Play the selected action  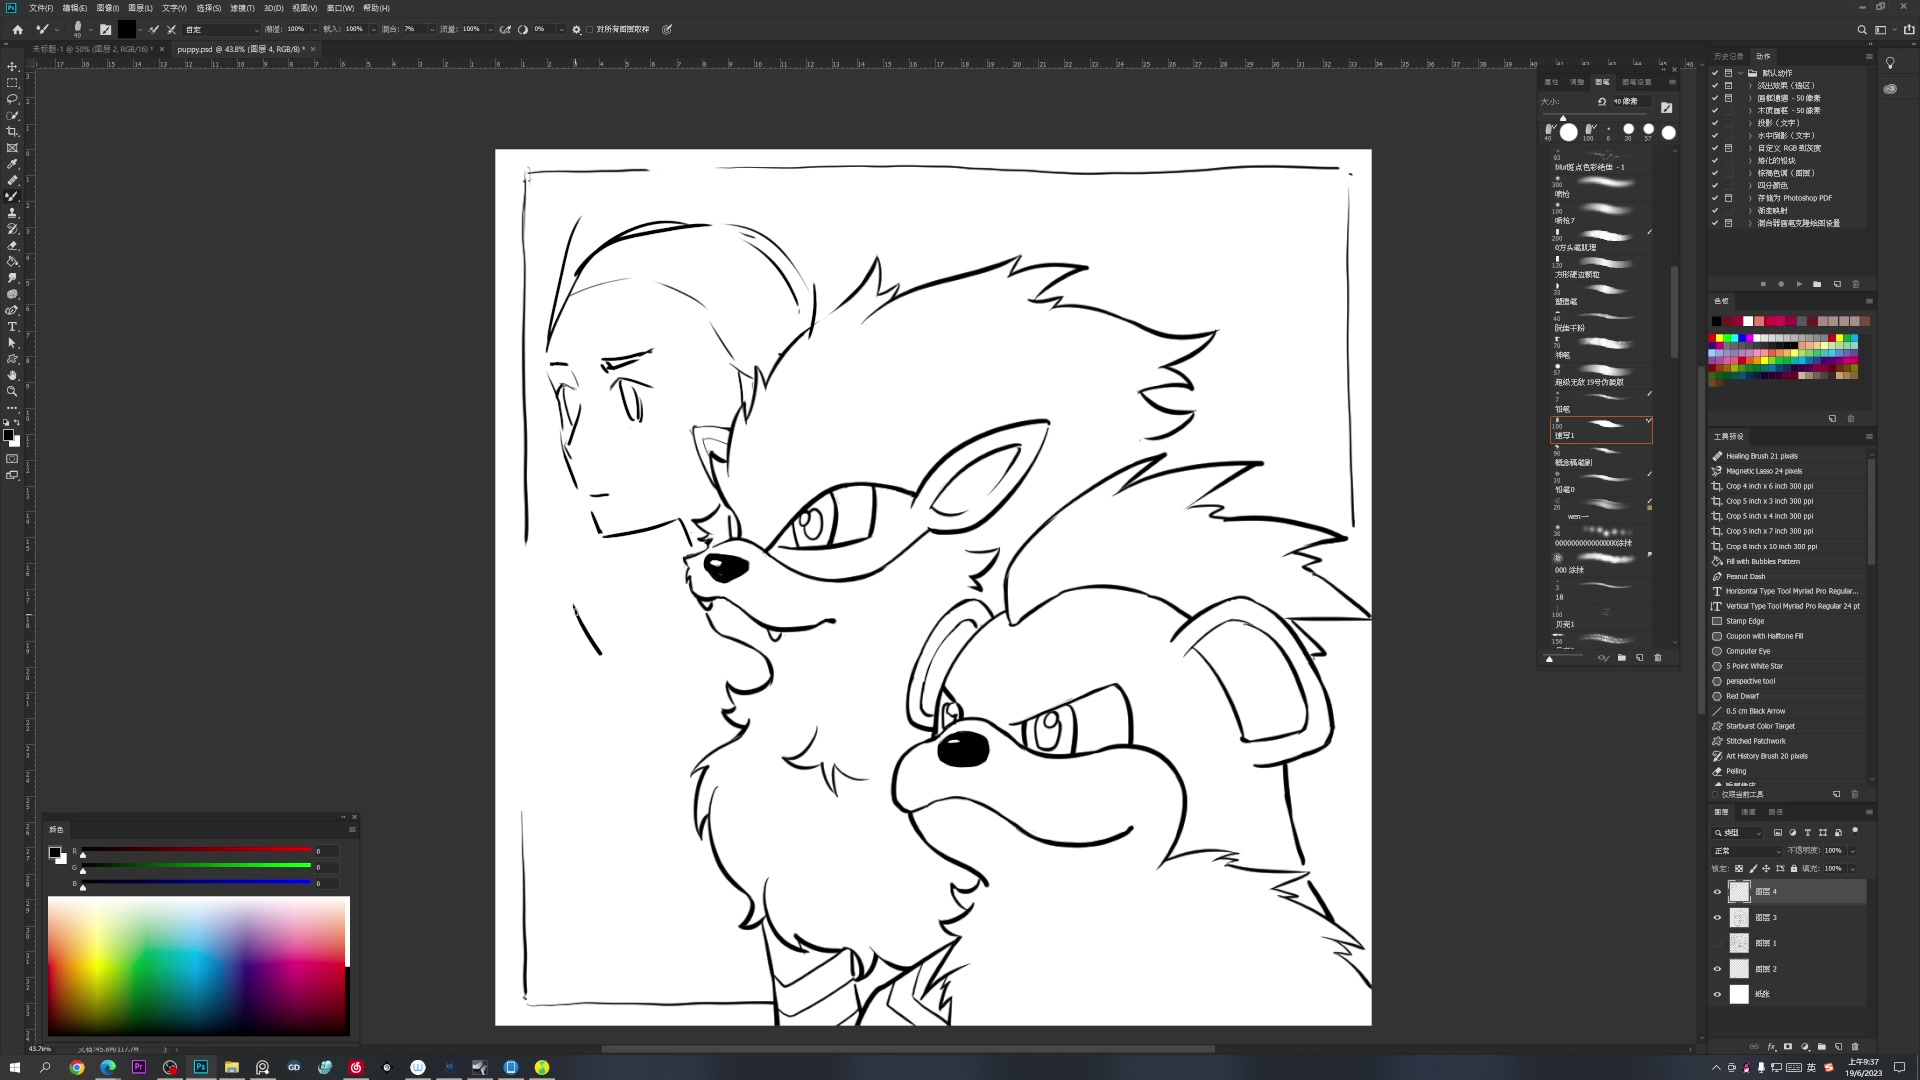coord(1799,284)
